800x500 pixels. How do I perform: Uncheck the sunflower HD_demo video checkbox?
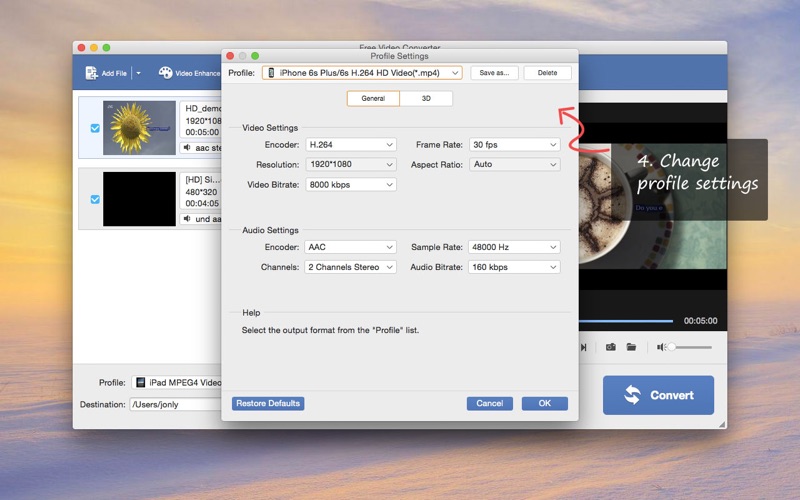[x=95, y=128]
